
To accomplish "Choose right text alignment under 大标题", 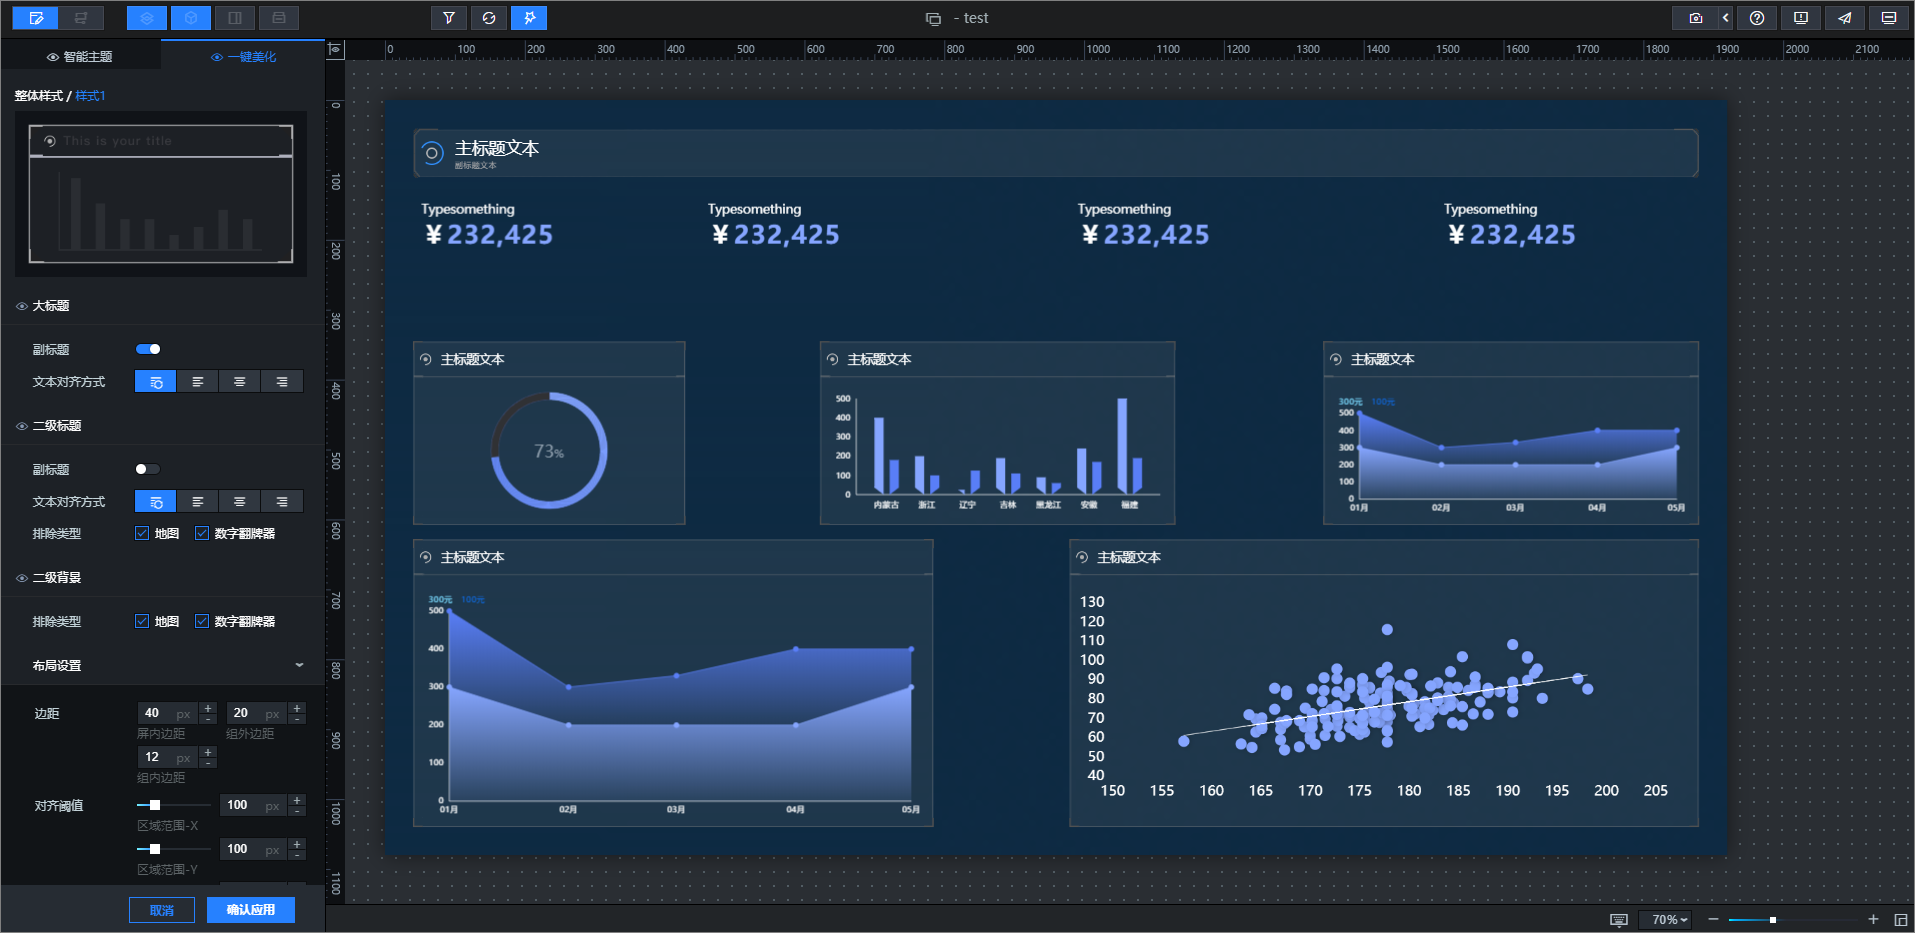I will 282,382.
